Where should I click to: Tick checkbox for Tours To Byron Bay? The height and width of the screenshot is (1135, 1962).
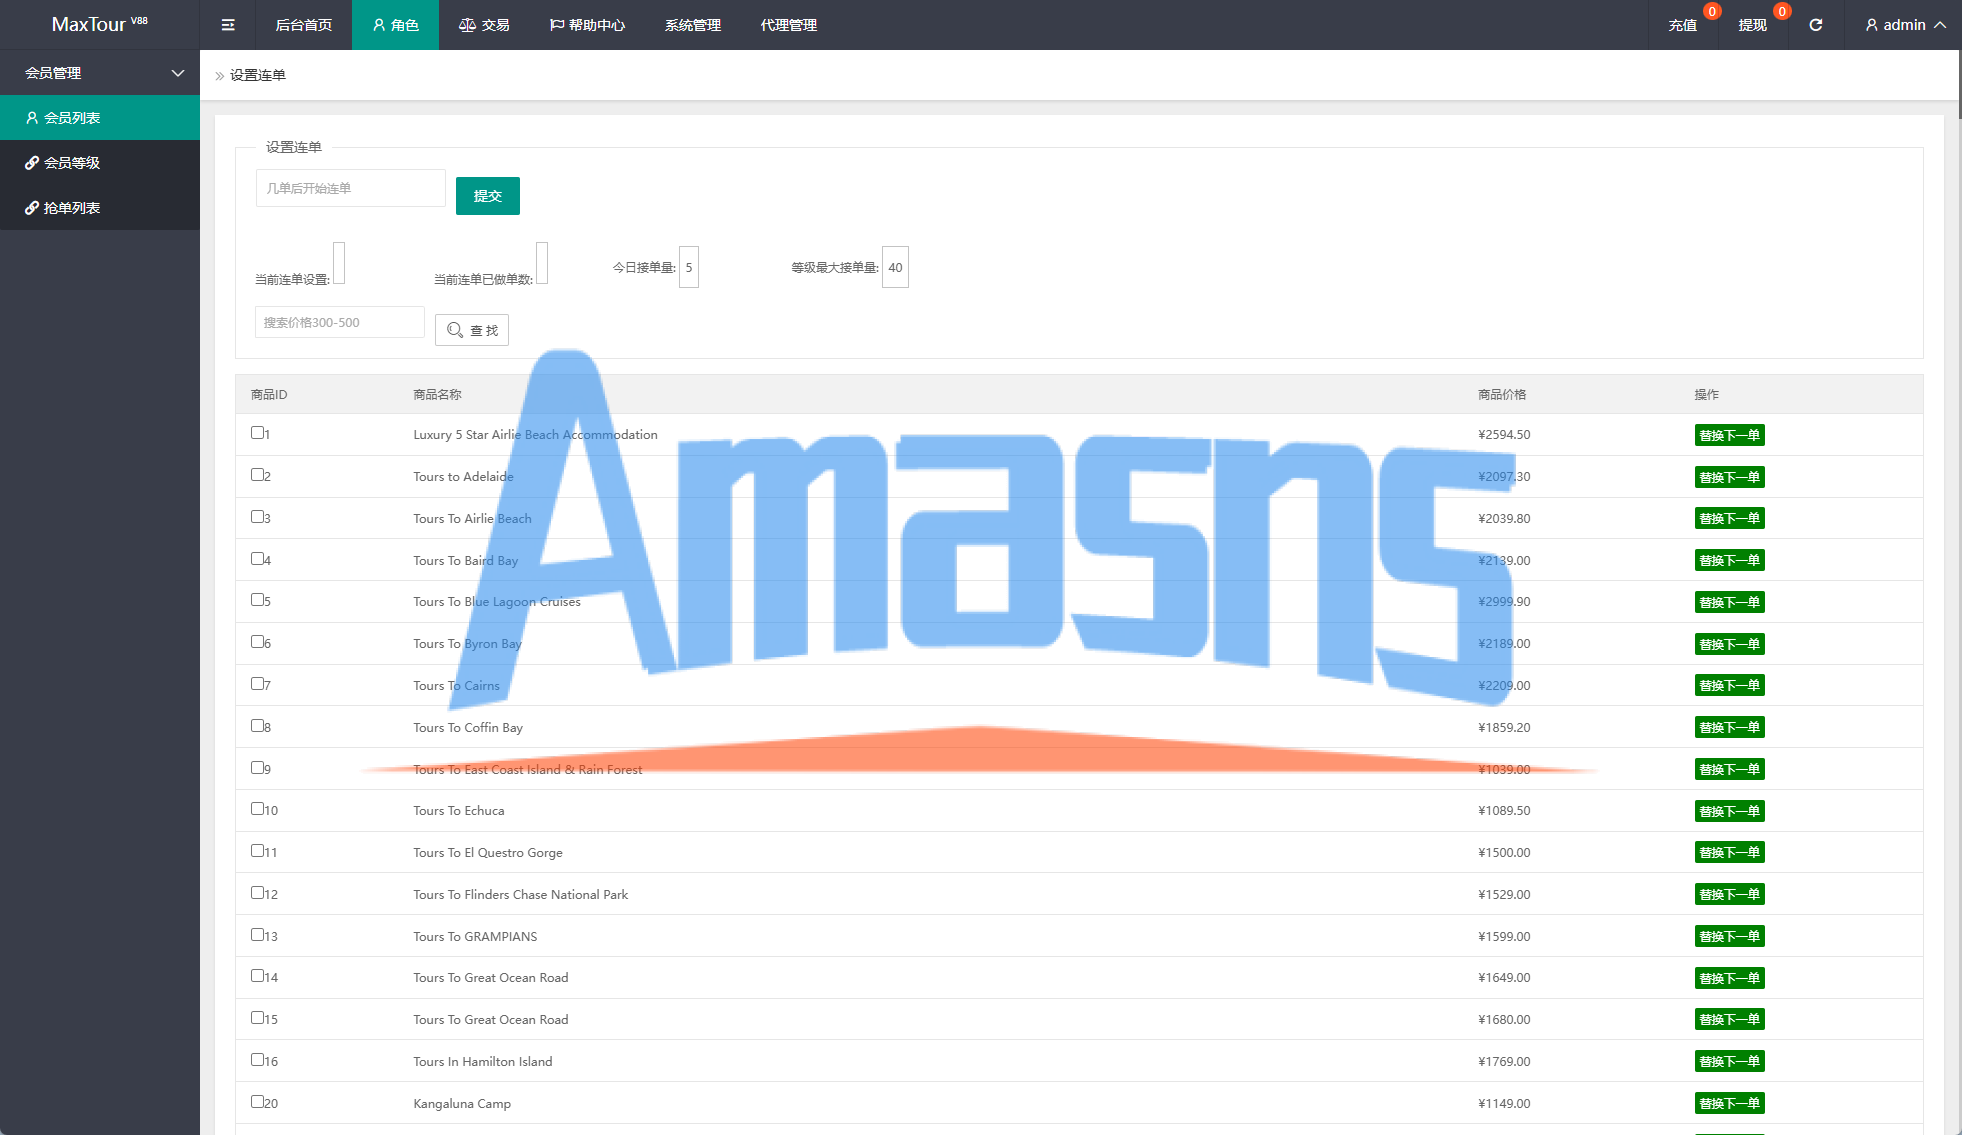257,642
